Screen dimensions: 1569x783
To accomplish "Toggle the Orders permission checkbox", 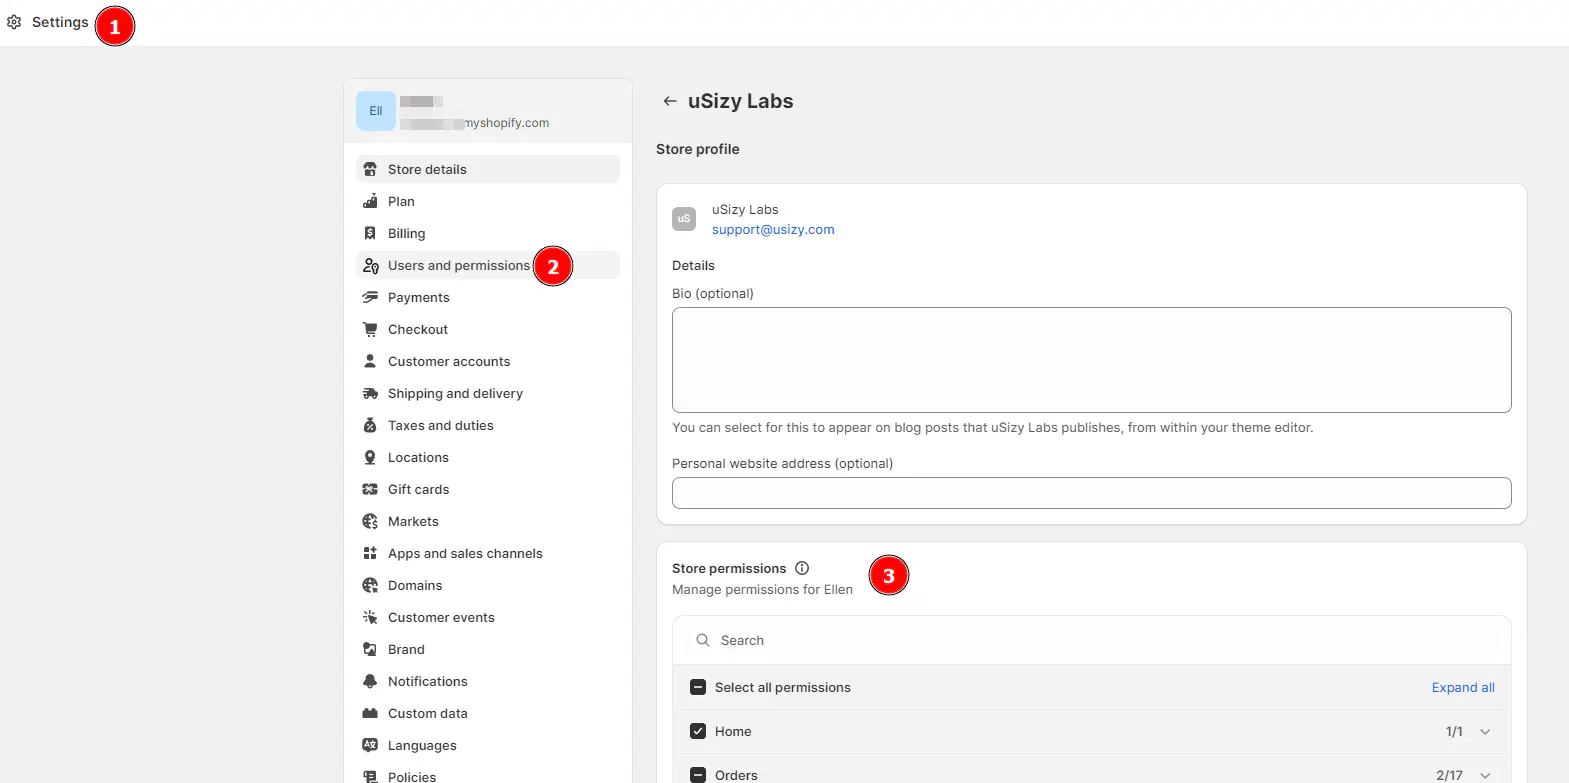I will point(698,775).
